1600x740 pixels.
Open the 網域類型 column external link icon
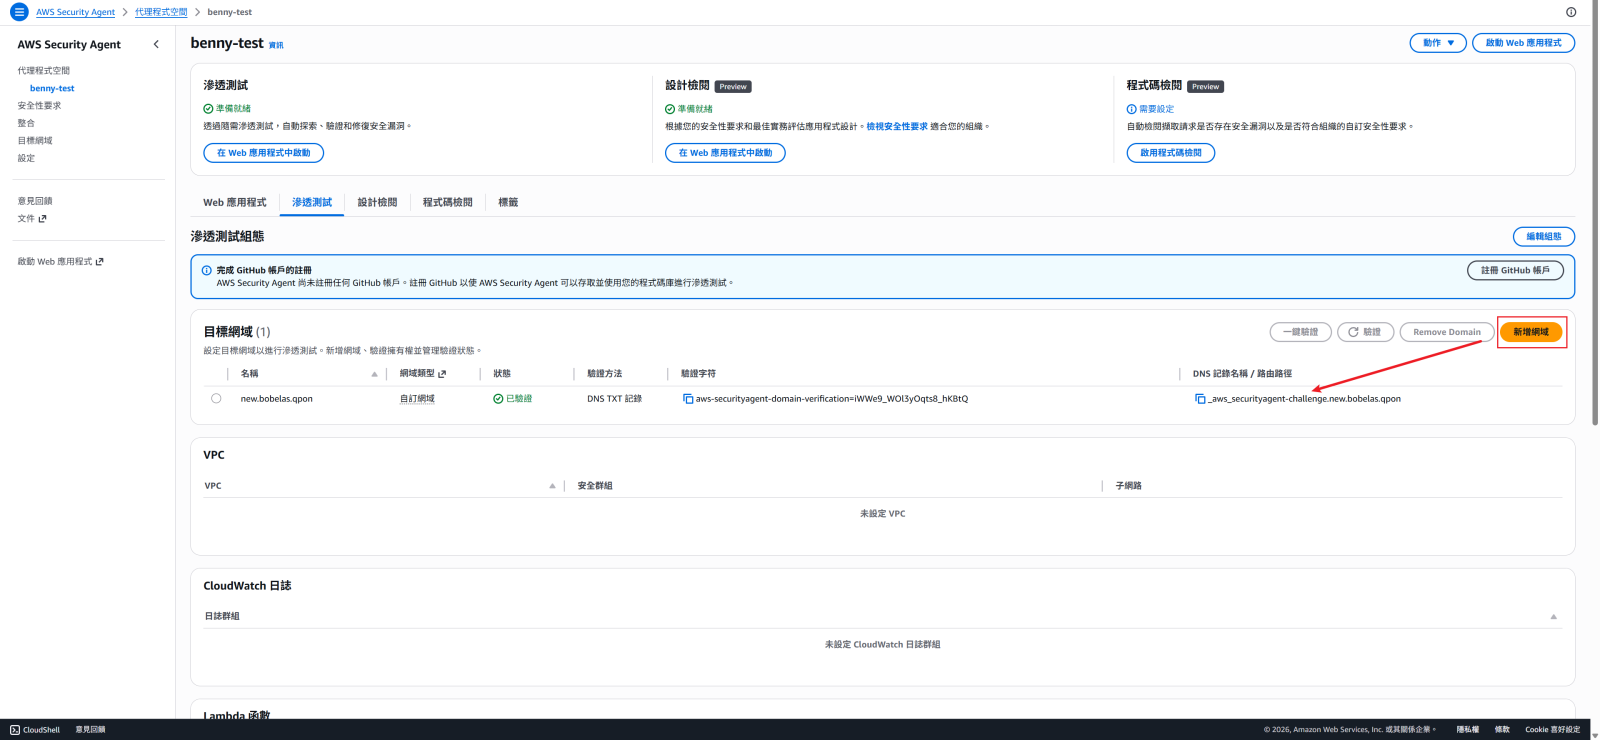[x=442, y=374]
